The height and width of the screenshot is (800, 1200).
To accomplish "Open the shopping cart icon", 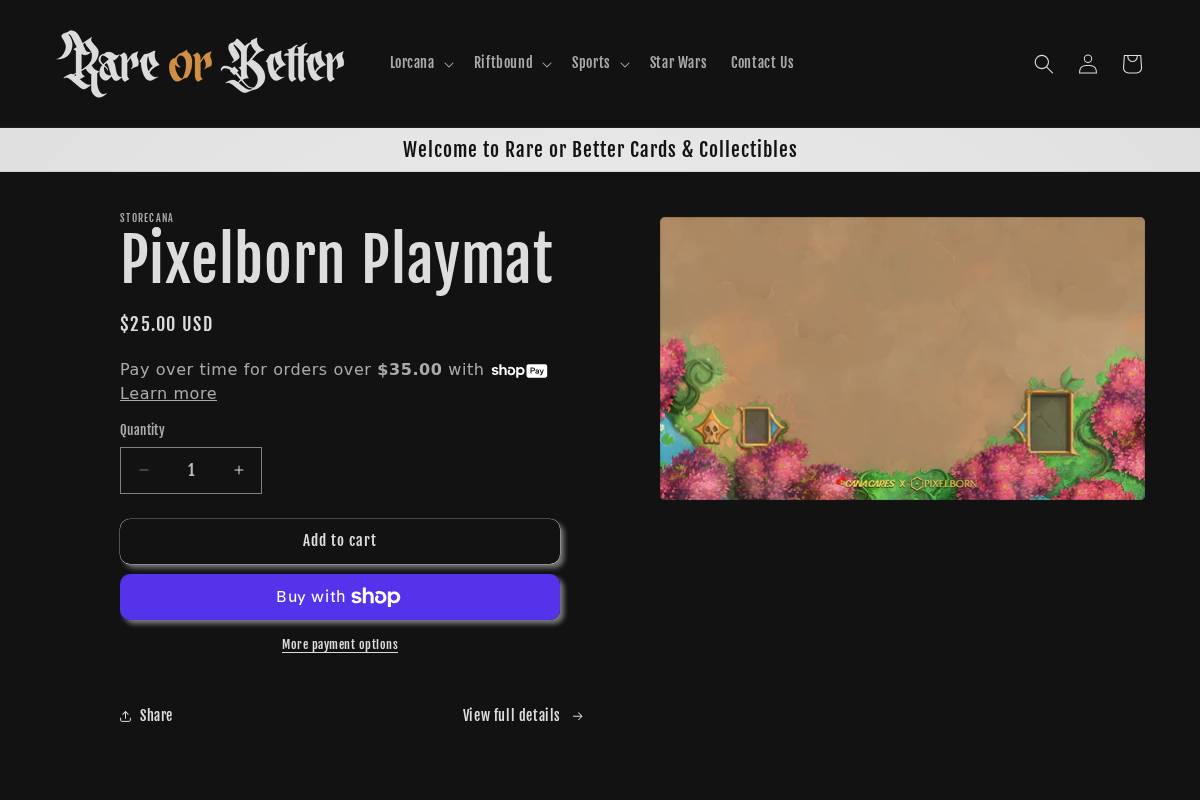I will tap(1131, 64).
